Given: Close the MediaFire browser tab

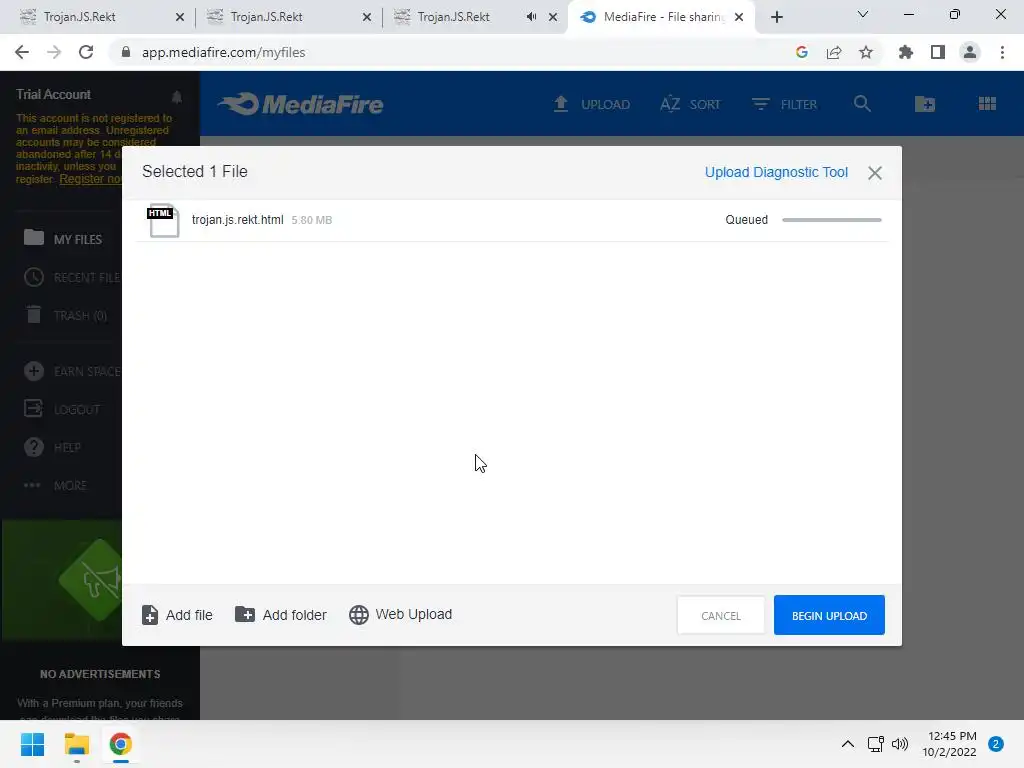Looking at the screenshot, I should pos(739,17).
